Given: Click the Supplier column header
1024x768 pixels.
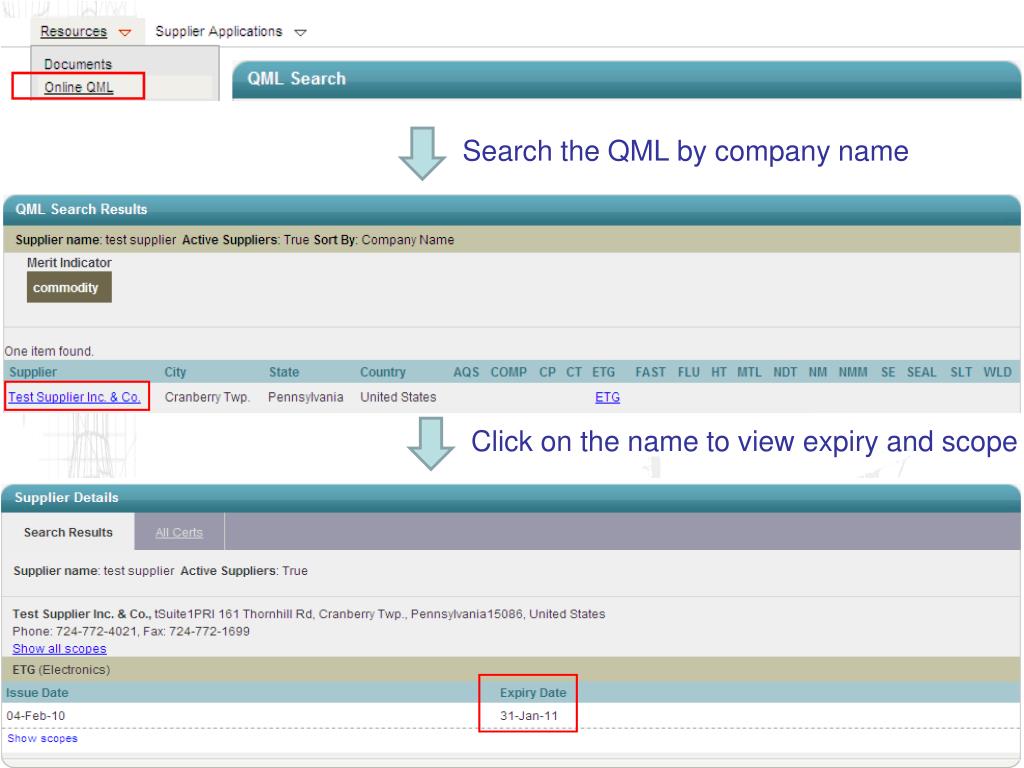Looking at the screenshot, I should click(x=33, y=372).
